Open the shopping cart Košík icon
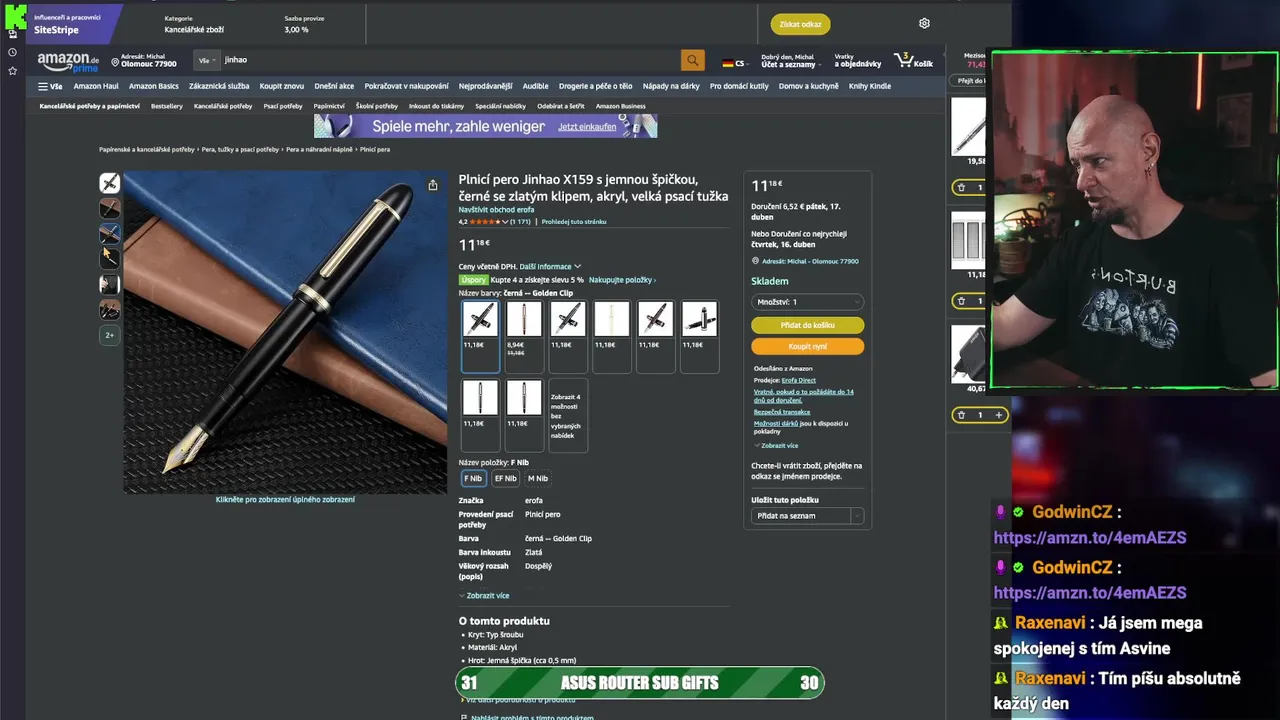This screenshot has width=1280, height=720. (913, 61)
